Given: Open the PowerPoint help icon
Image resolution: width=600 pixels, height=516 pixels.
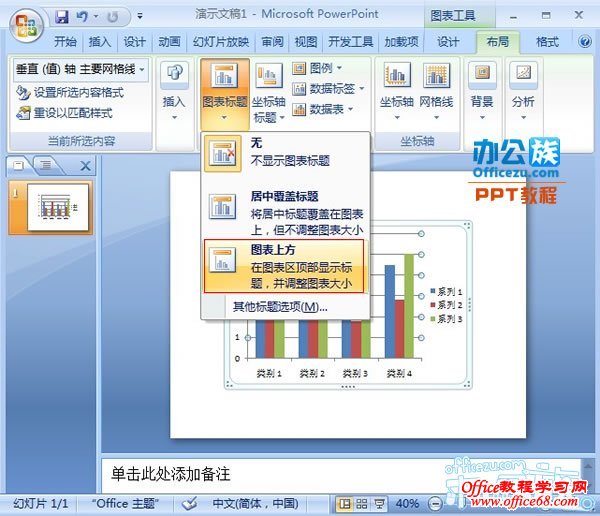Looking at the screenshot, I should click(585, 41).
